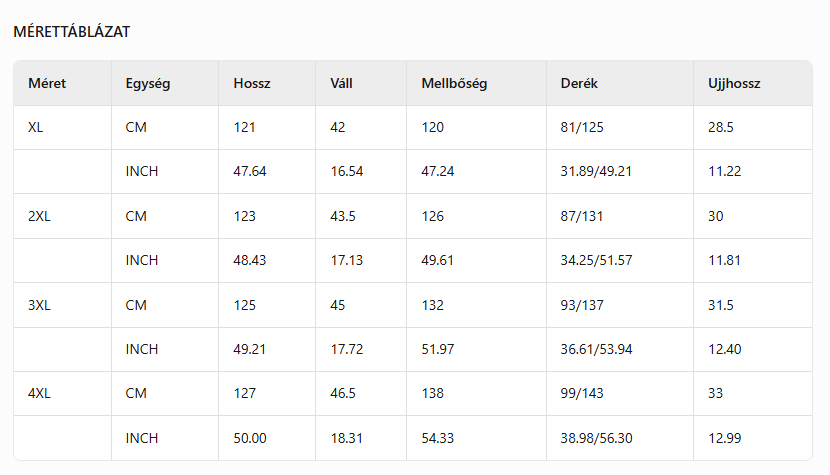Image resolution: width=830 pixels, height=475 pixels.
Task: Click the 47.64 inch length value
Action: tap(250, 172)
